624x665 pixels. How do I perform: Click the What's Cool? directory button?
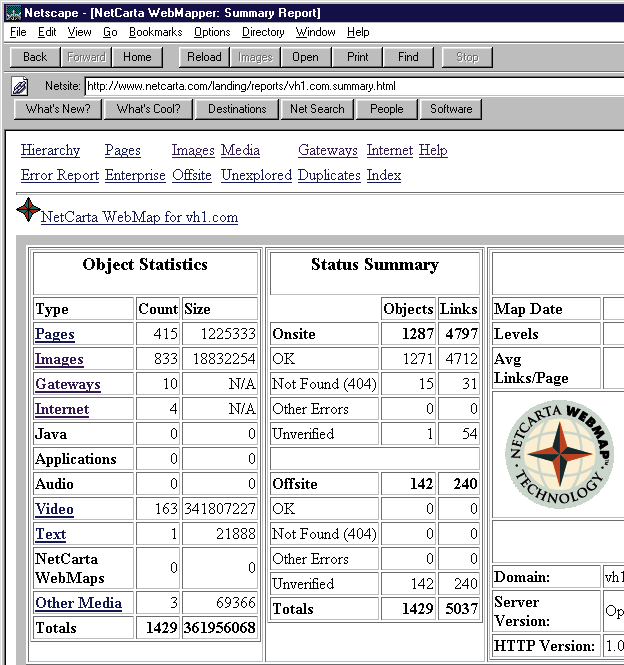click(148, 109)
